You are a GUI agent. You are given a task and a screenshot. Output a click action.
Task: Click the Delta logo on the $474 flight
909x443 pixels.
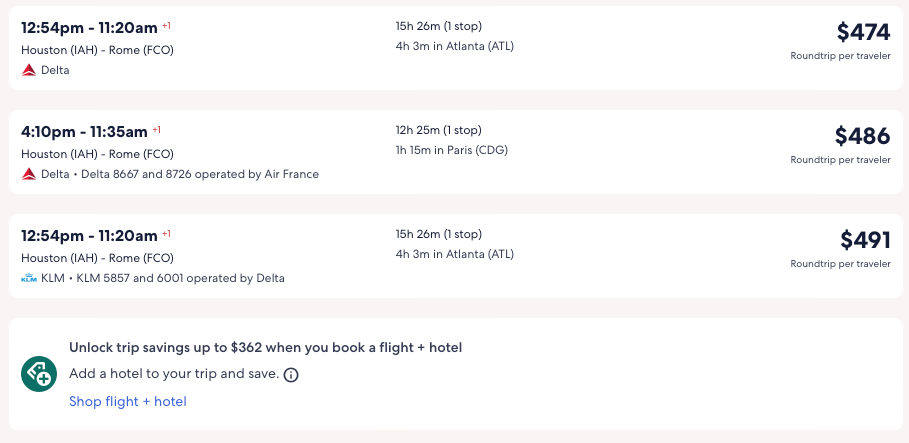pyautogui.click(x=29, y=70)
